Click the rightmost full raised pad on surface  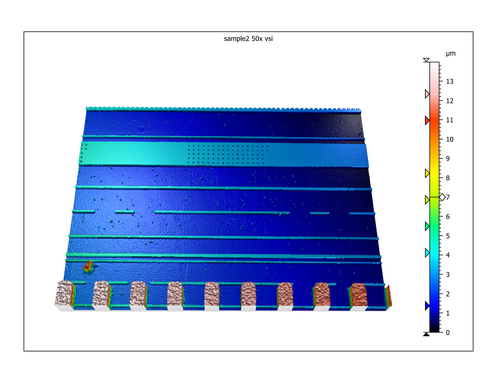[358, 294]
